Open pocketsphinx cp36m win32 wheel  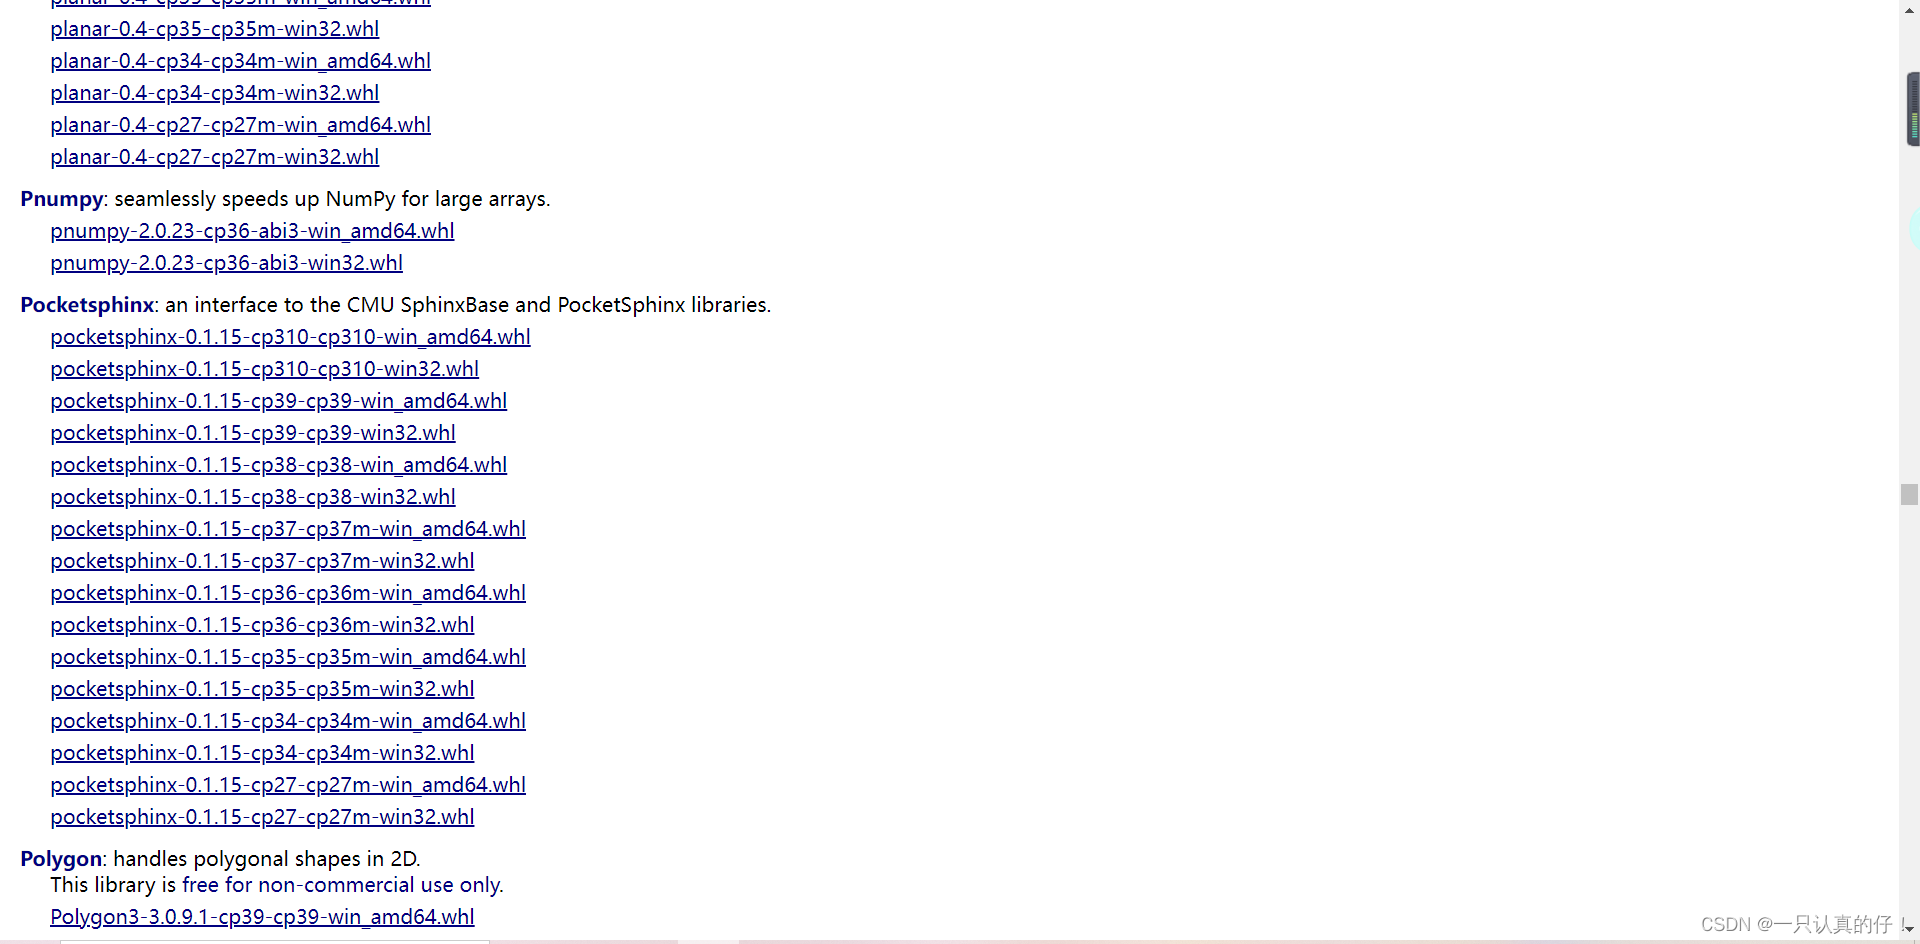tap(263, 625)
